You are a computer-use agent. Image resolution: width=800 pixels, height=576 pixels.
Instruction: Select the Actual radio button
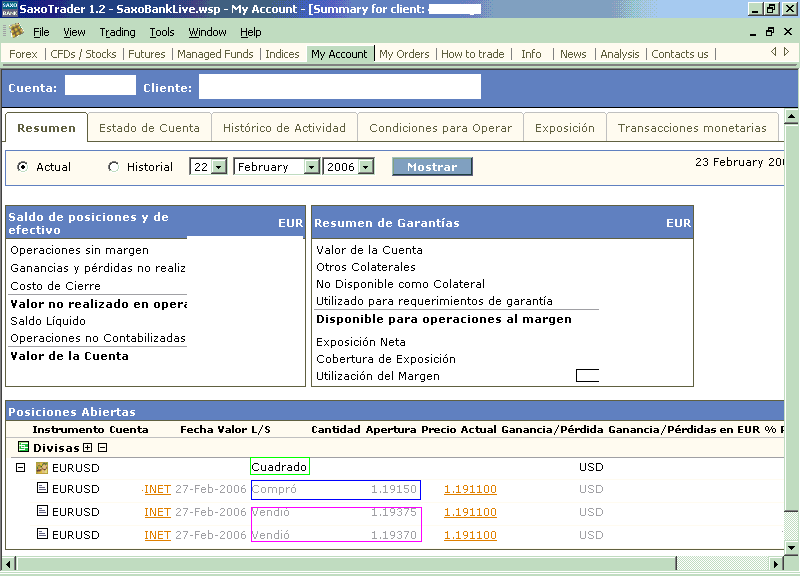point(23,167)
